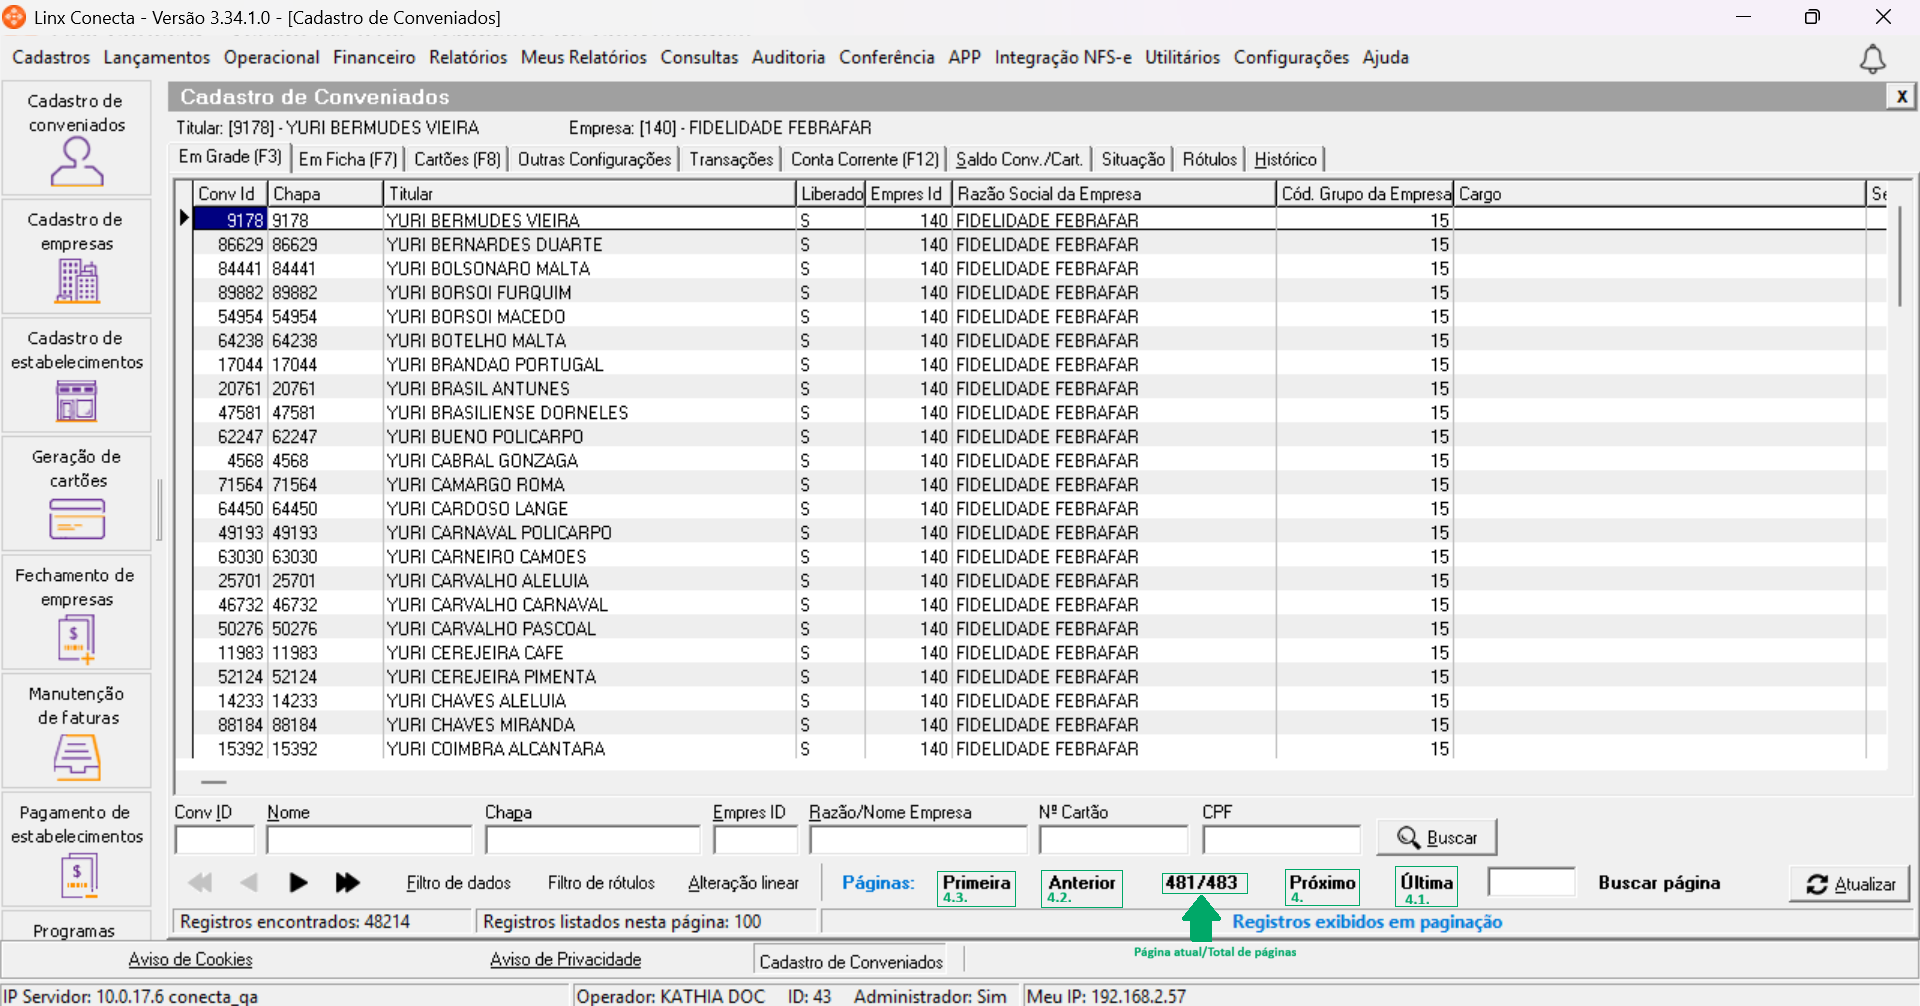Open the Ajuda menu
Viewport: 1920px width, 1006px height.
tap(1385, 58)
